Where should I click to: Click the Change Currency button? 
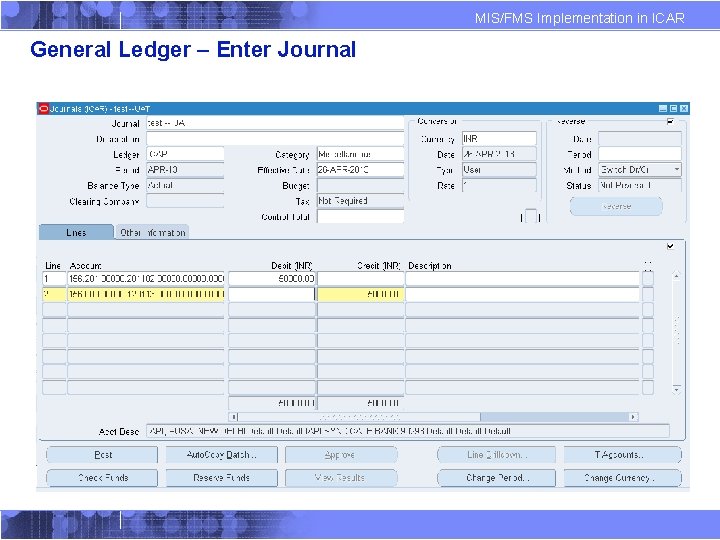(x=622, y=478)
